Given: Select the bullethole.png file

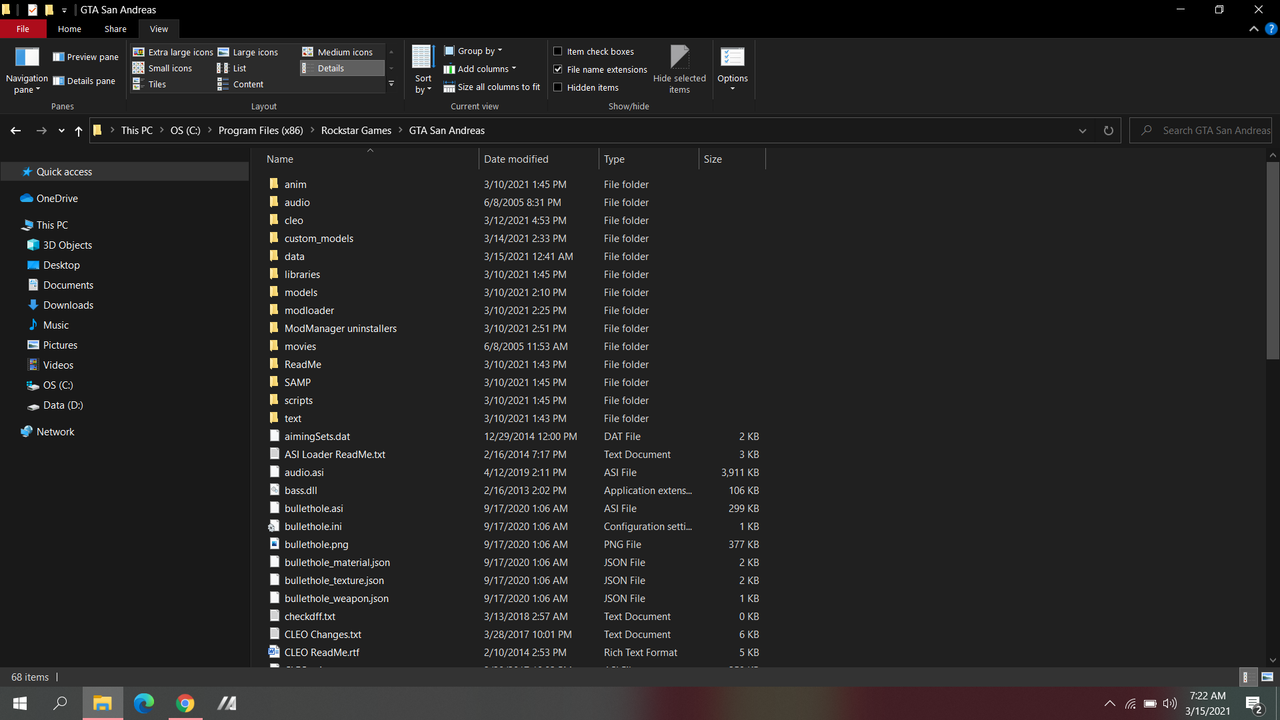Looking at the screenshot, I should [x=316, y=544].
